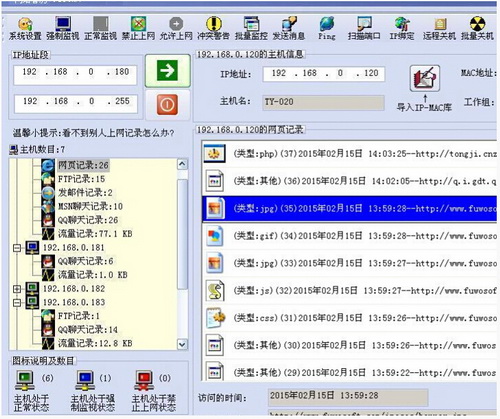Open the 扫描端口 port scanner

coord(364,28)
